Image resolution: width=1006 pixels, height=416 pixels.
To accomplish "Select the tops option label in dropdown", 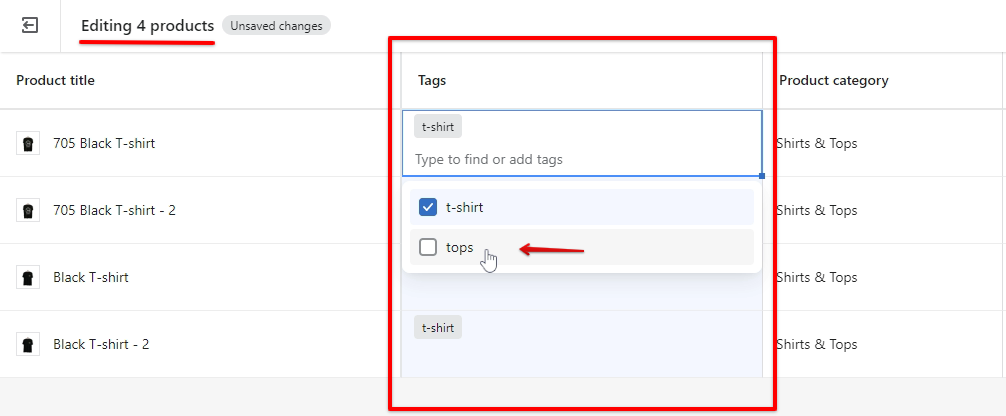I will click(x=460, y=247).
